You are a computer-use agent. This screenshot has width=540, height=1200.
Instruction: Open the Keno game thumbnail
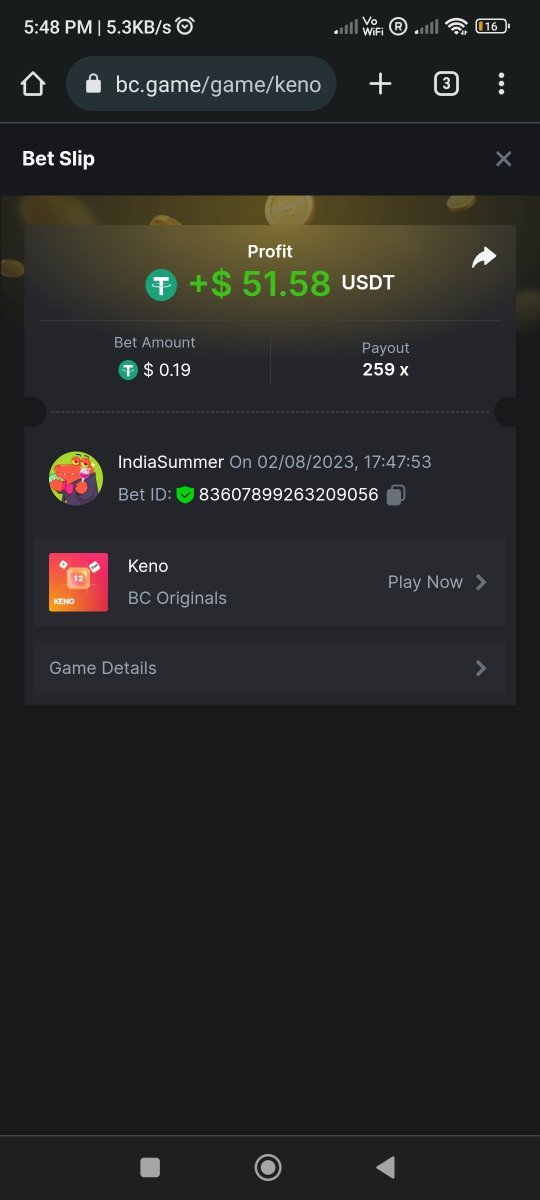(78, 582)
